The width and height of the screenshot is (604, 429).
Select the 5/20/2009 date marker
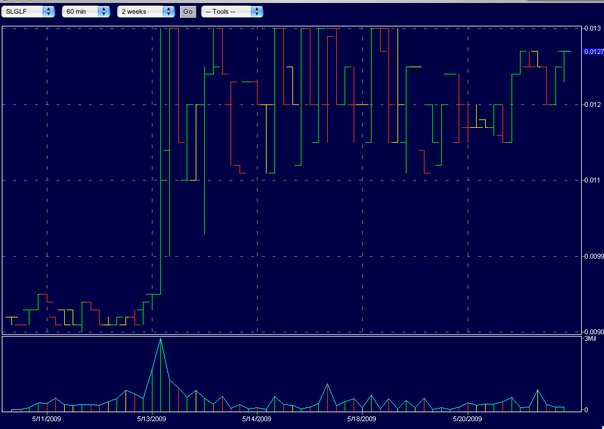pyautogui.click(x=467, y=420)
